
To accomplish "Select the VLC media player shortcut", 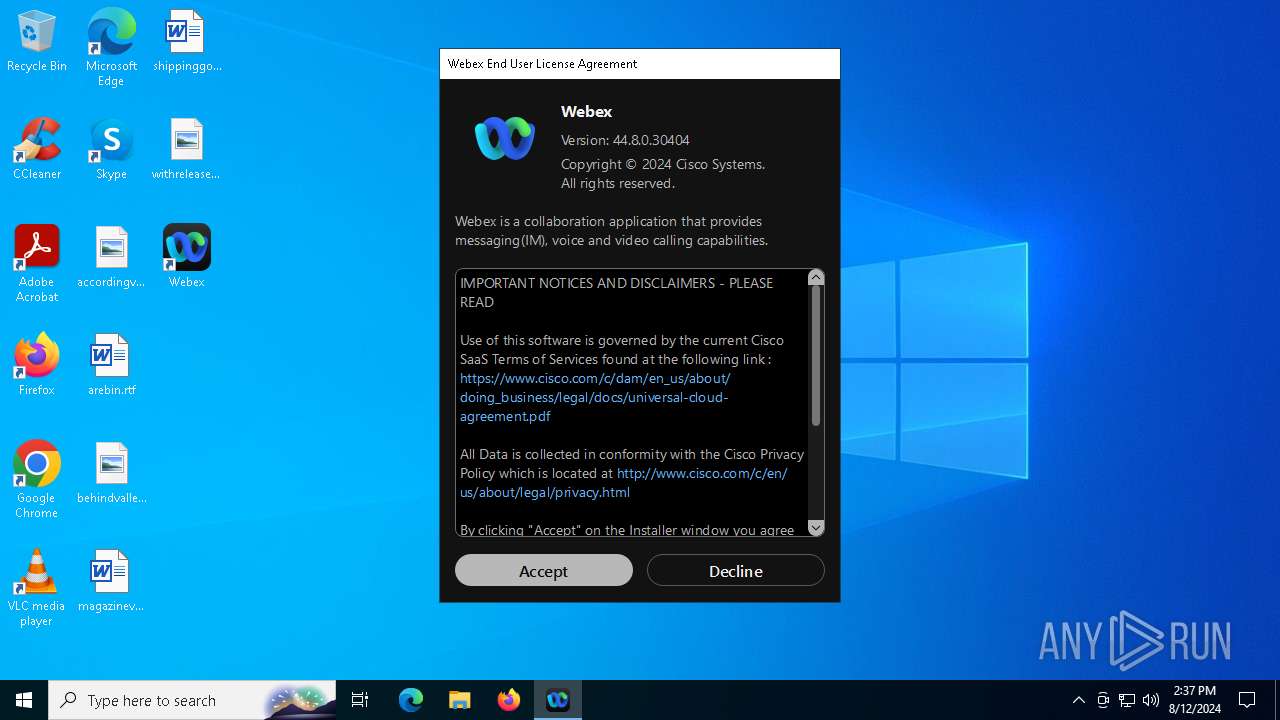I will 37,587.
